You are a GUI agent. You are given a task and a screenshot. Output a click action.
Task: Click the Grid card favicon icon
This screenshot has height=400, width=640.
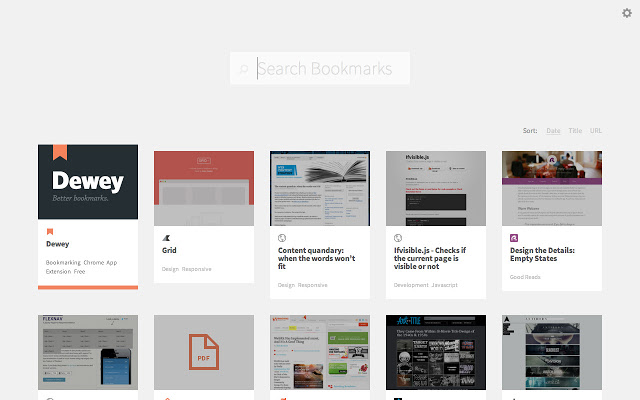[x=166, y=239]
